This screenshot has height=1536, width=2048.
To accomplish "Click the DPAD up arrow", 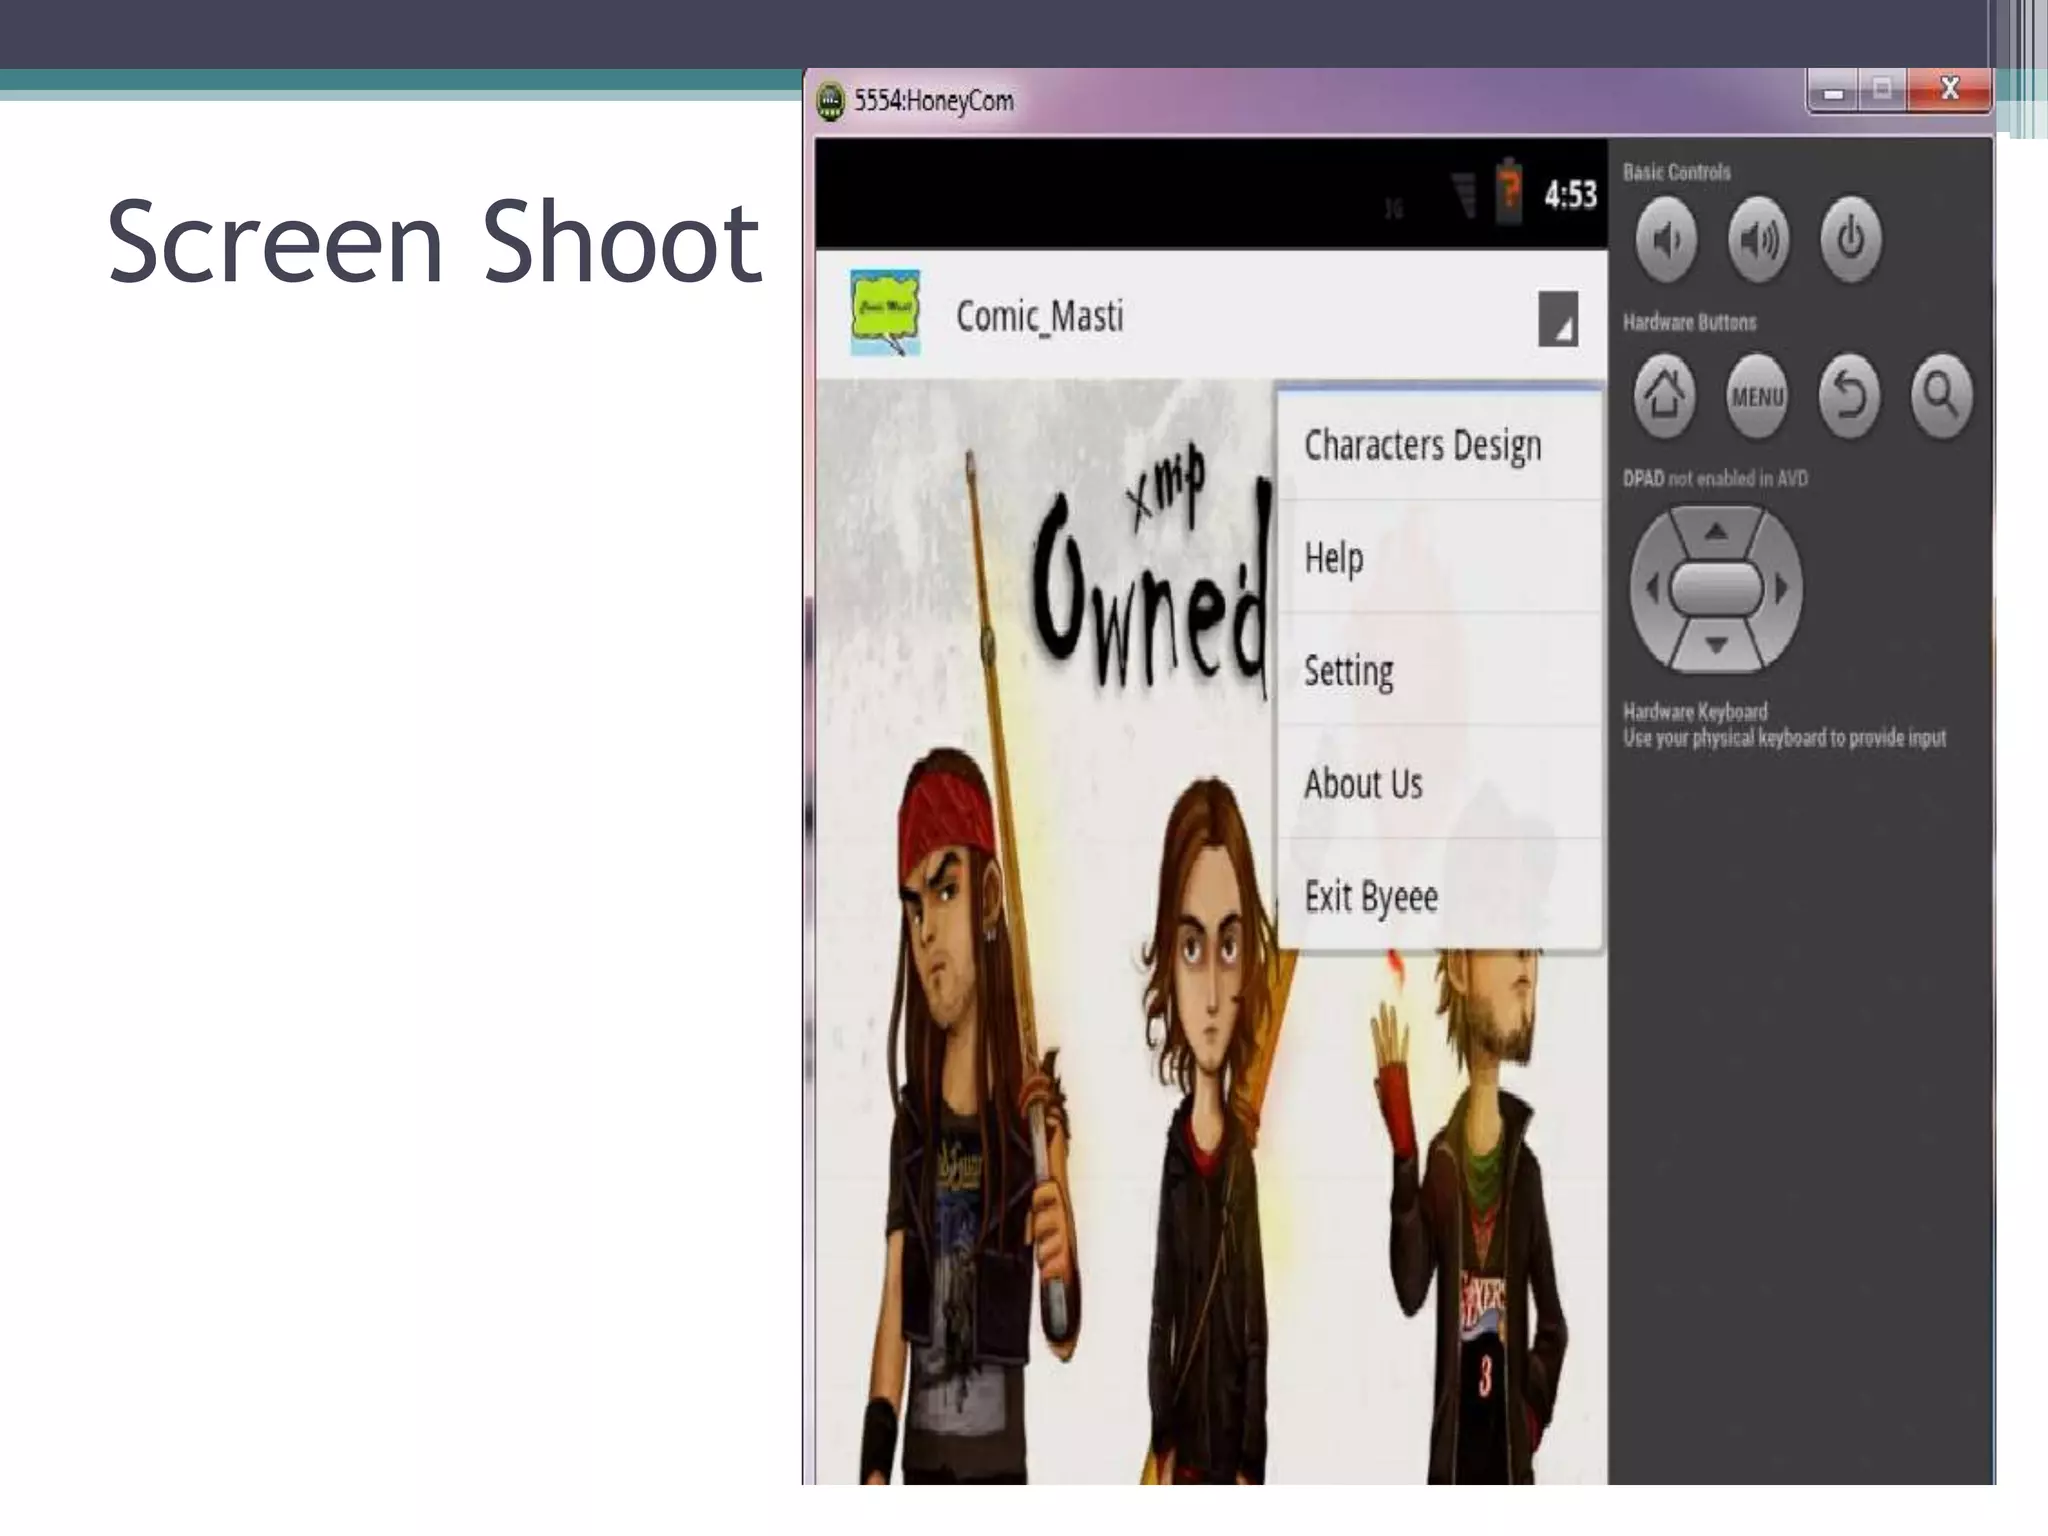I will point(1716,531).
